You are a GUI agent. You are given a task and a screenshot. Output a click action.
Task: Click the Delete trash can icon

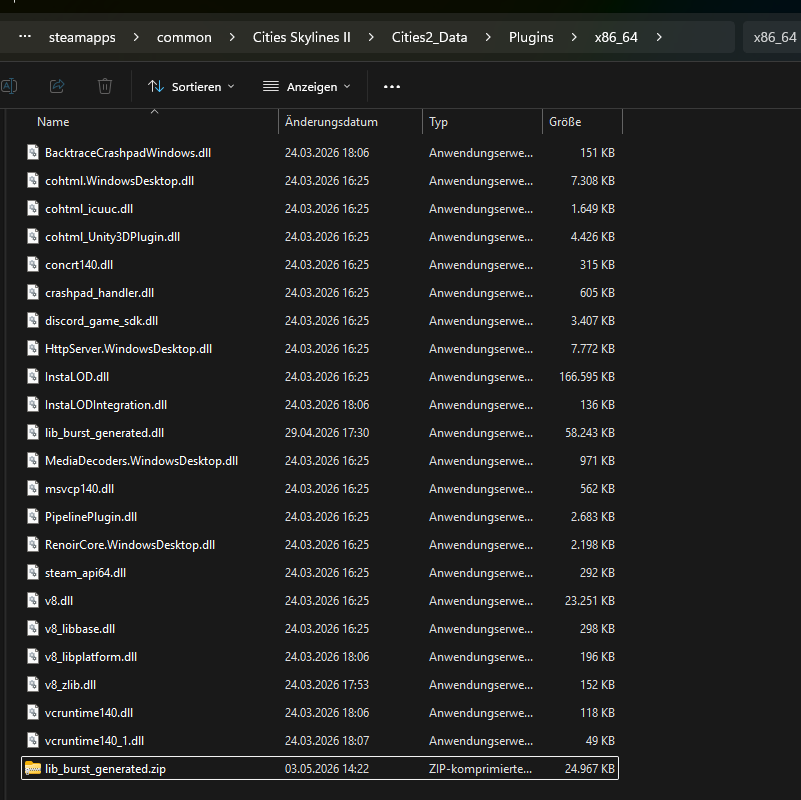click(x=105, y=86)
